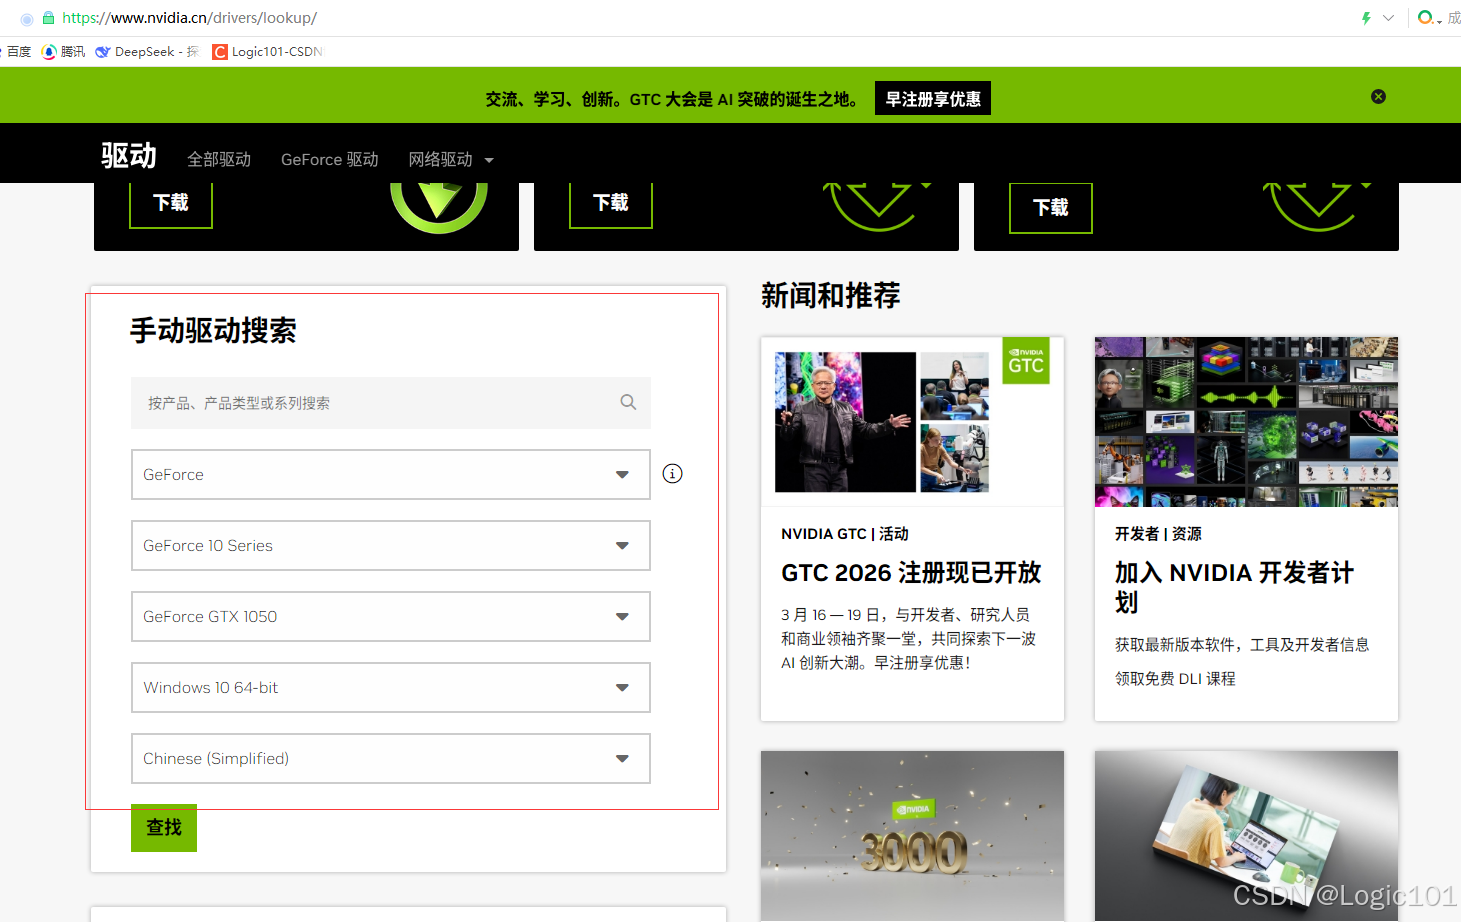Click the NVIDIA GTC | 活动 label
The width and height of the screenshot is (1461, 922).
845,534
